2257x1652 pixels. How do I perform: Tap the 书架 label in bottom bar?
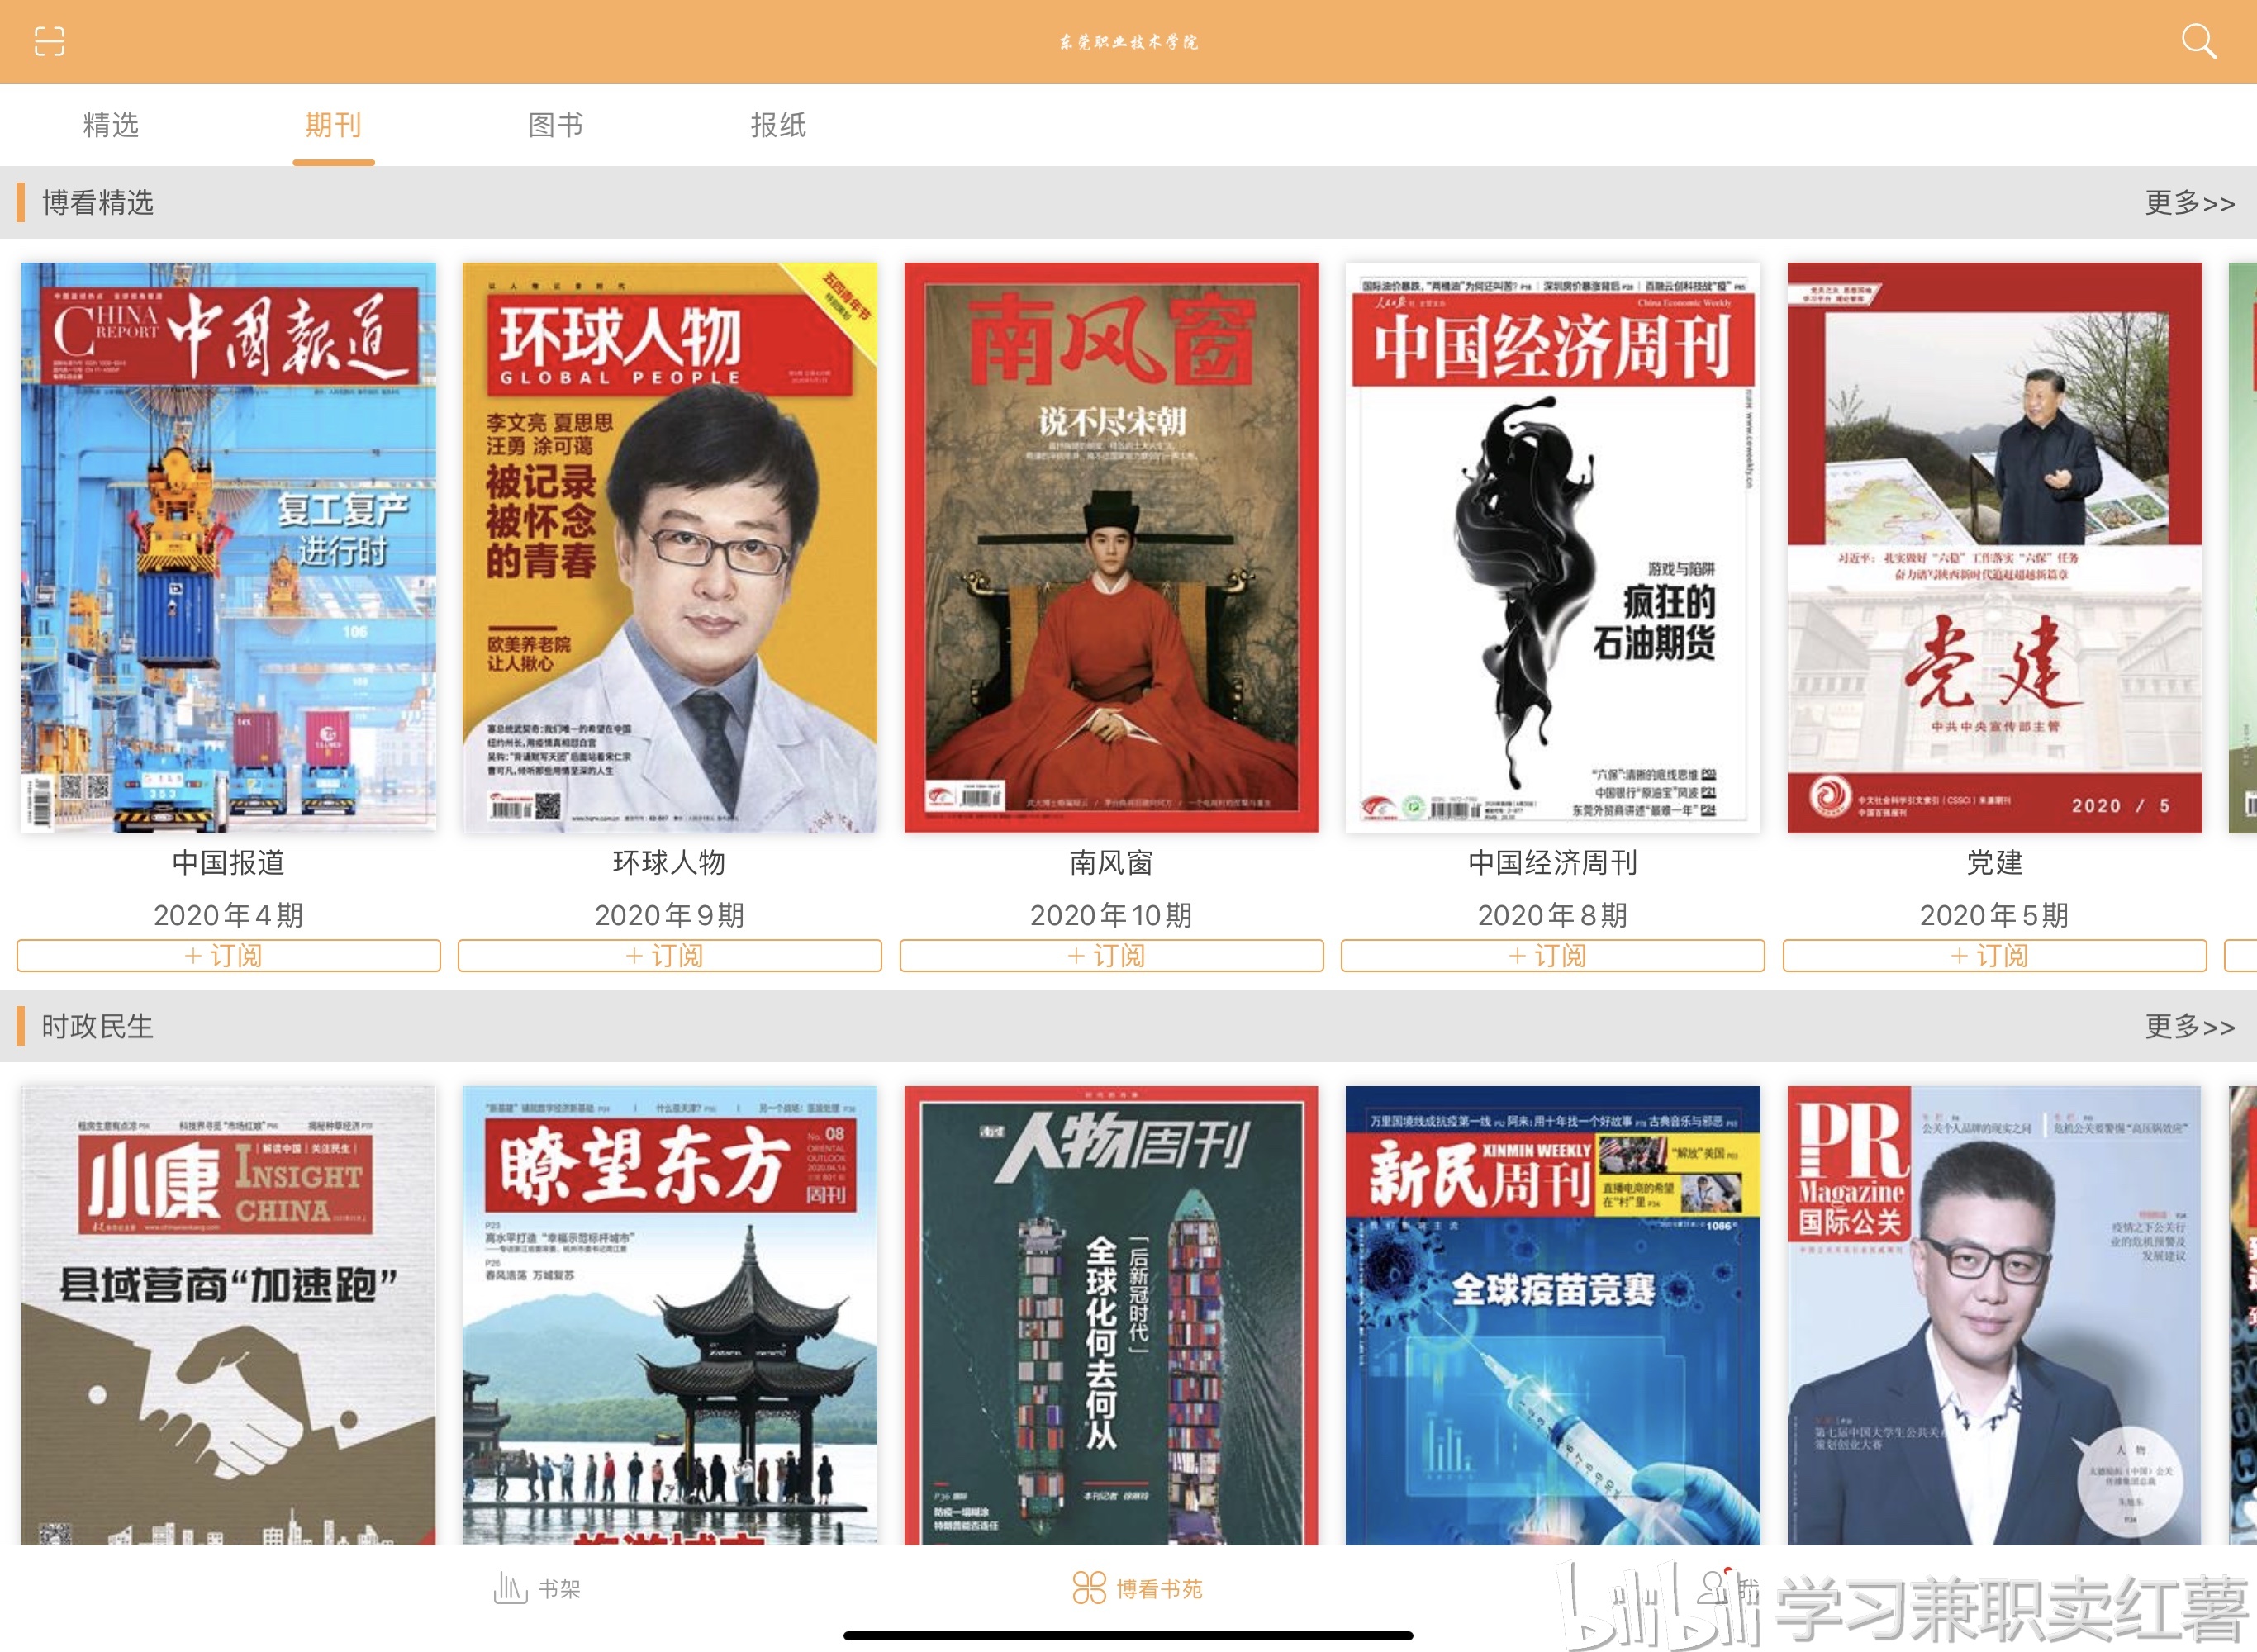tap(559, 1589)
